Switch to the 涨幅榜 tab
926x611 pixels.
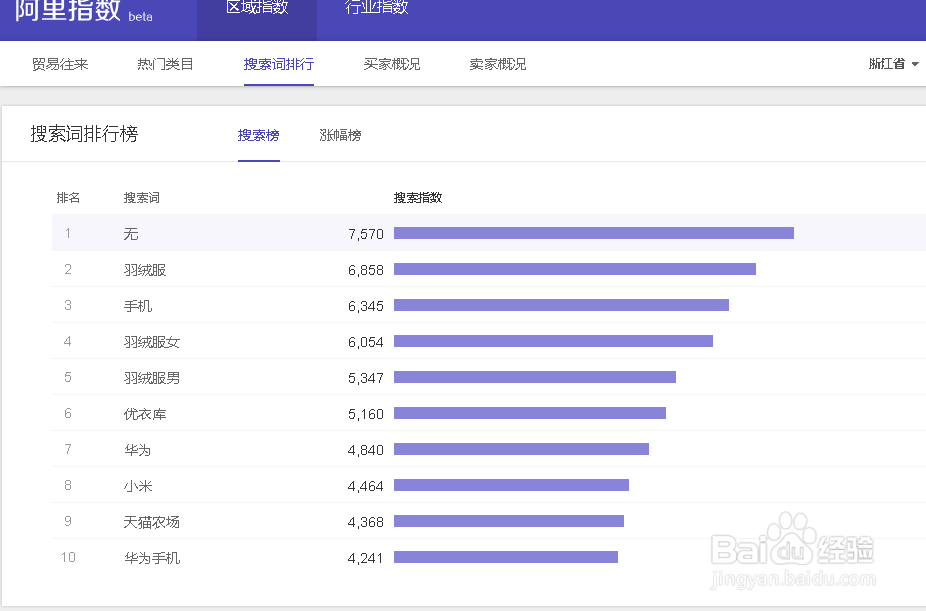[340, 135]
